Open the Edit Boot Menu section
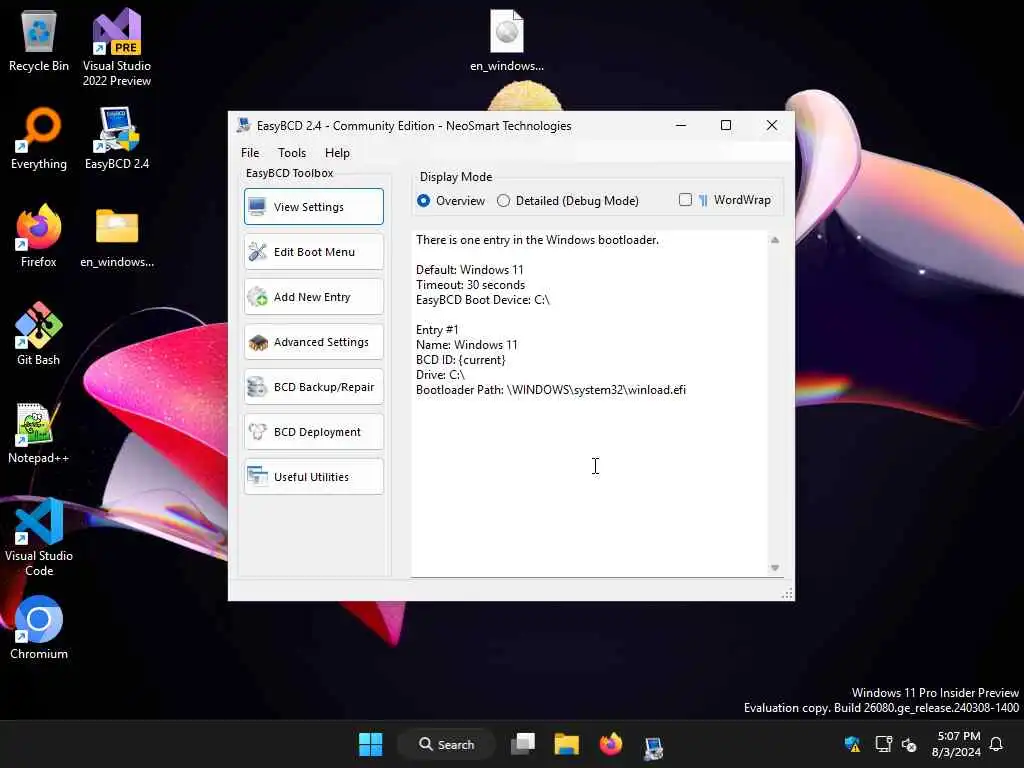The width and height of the screenshot is (1024, 768). tap(313, 251)
